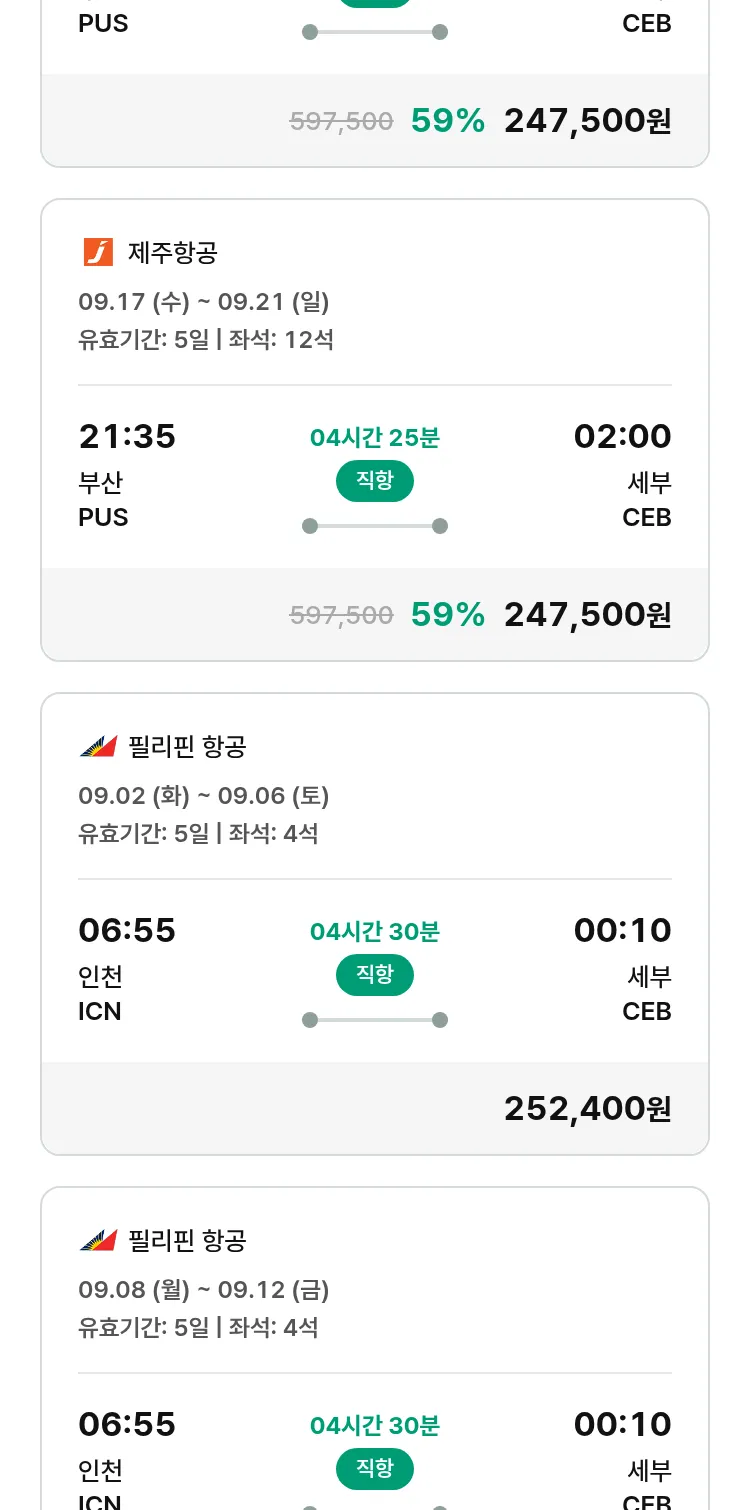Image resolution: width=750 pixels, height=1510 pixels.
Task: Click Philippine Airlines logo on 09.02 flight
Action: coord(98,747)
